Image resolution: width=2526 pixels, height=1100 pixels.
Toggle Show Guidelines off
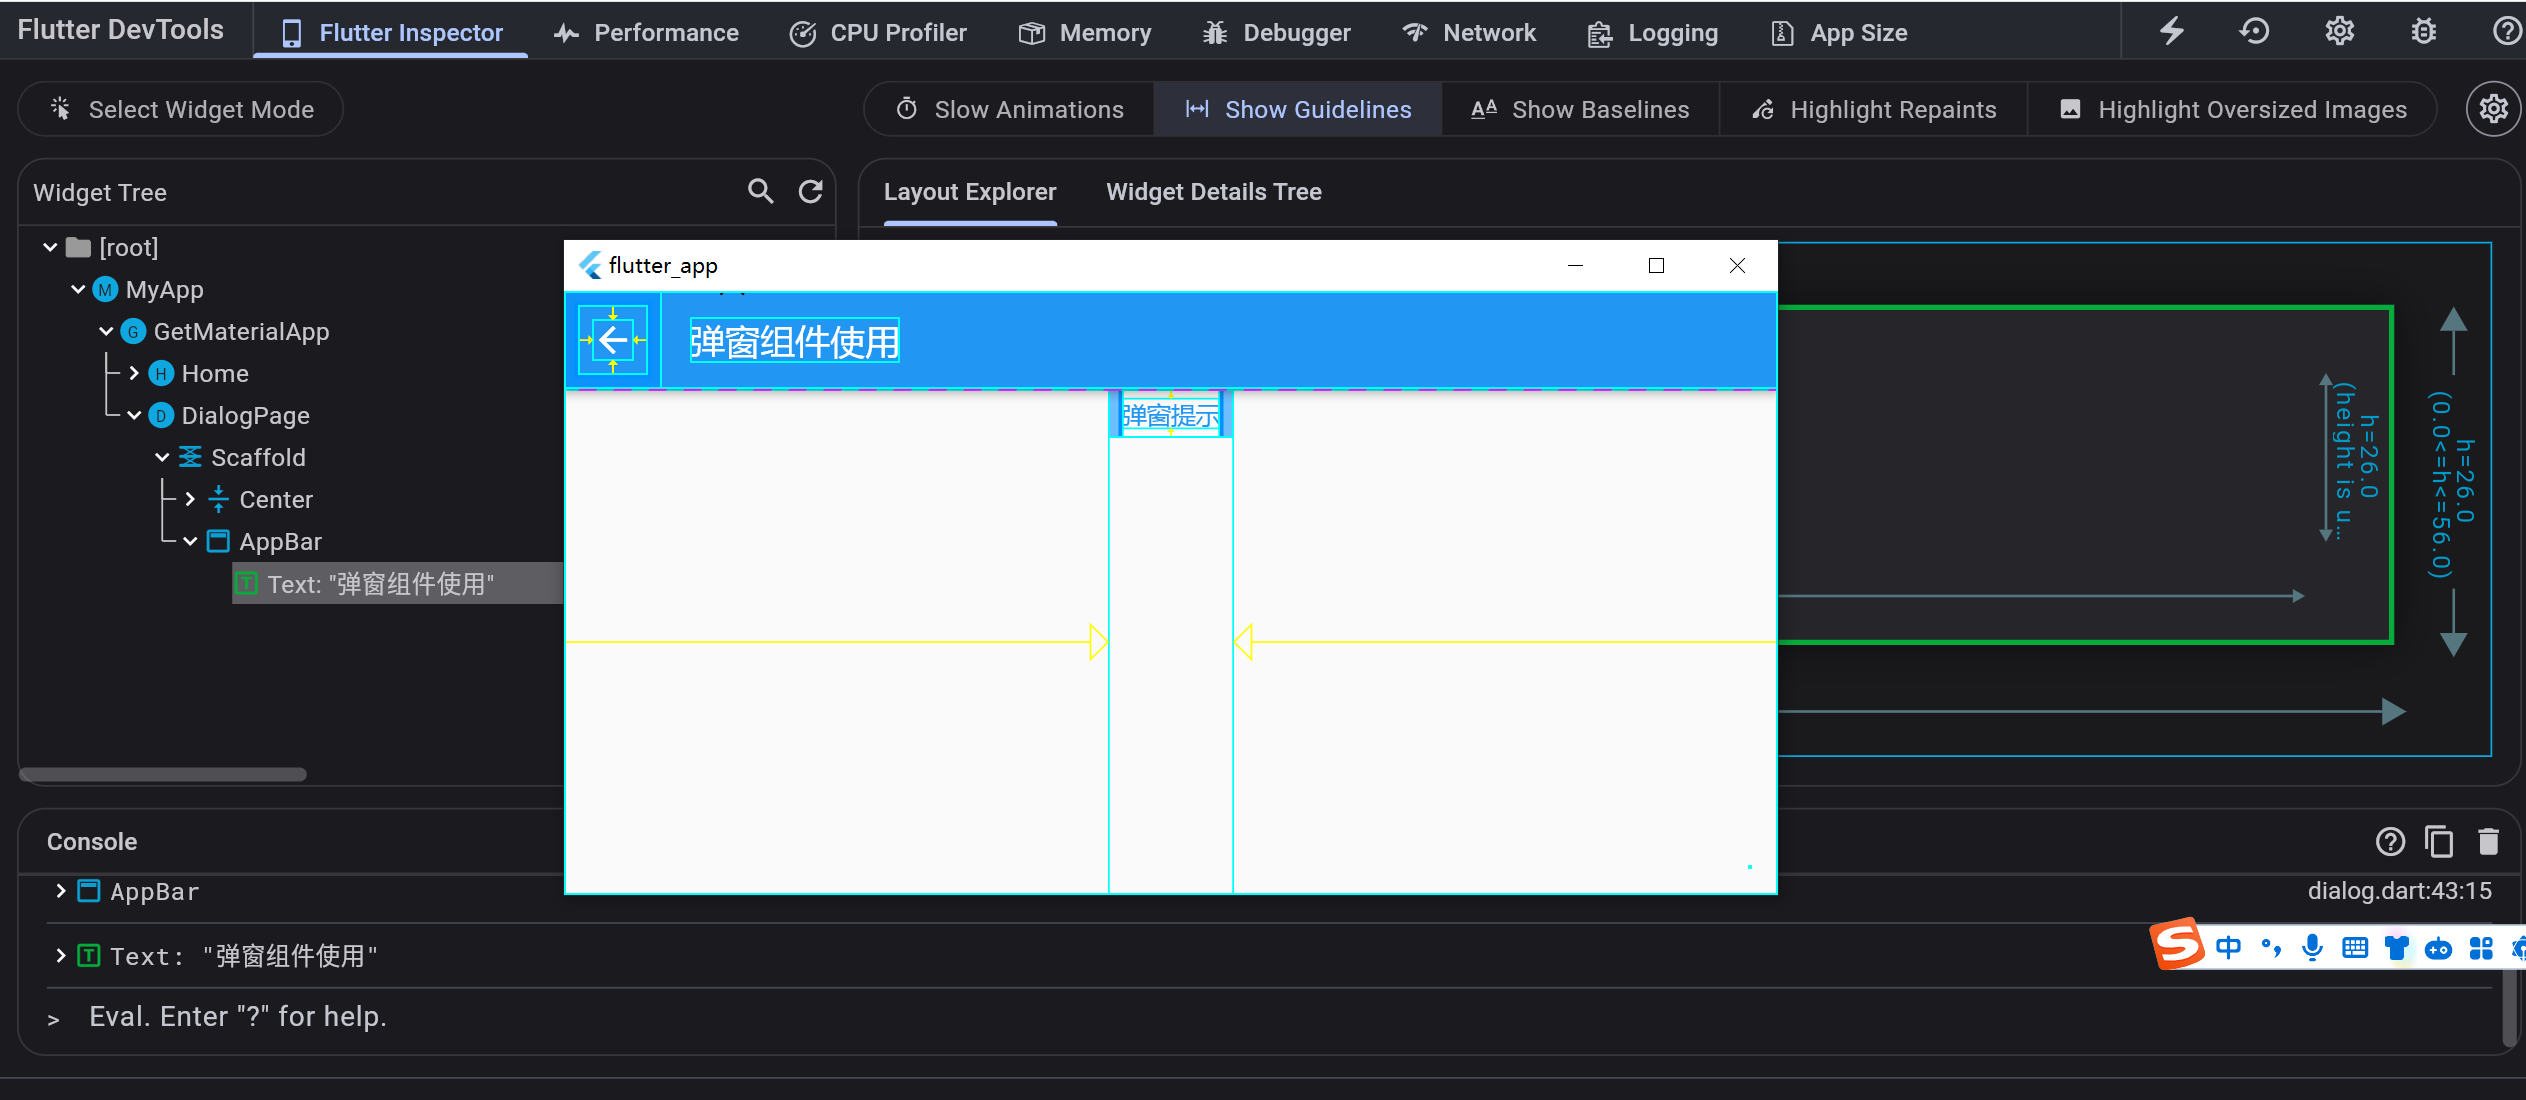[1298, 109]
